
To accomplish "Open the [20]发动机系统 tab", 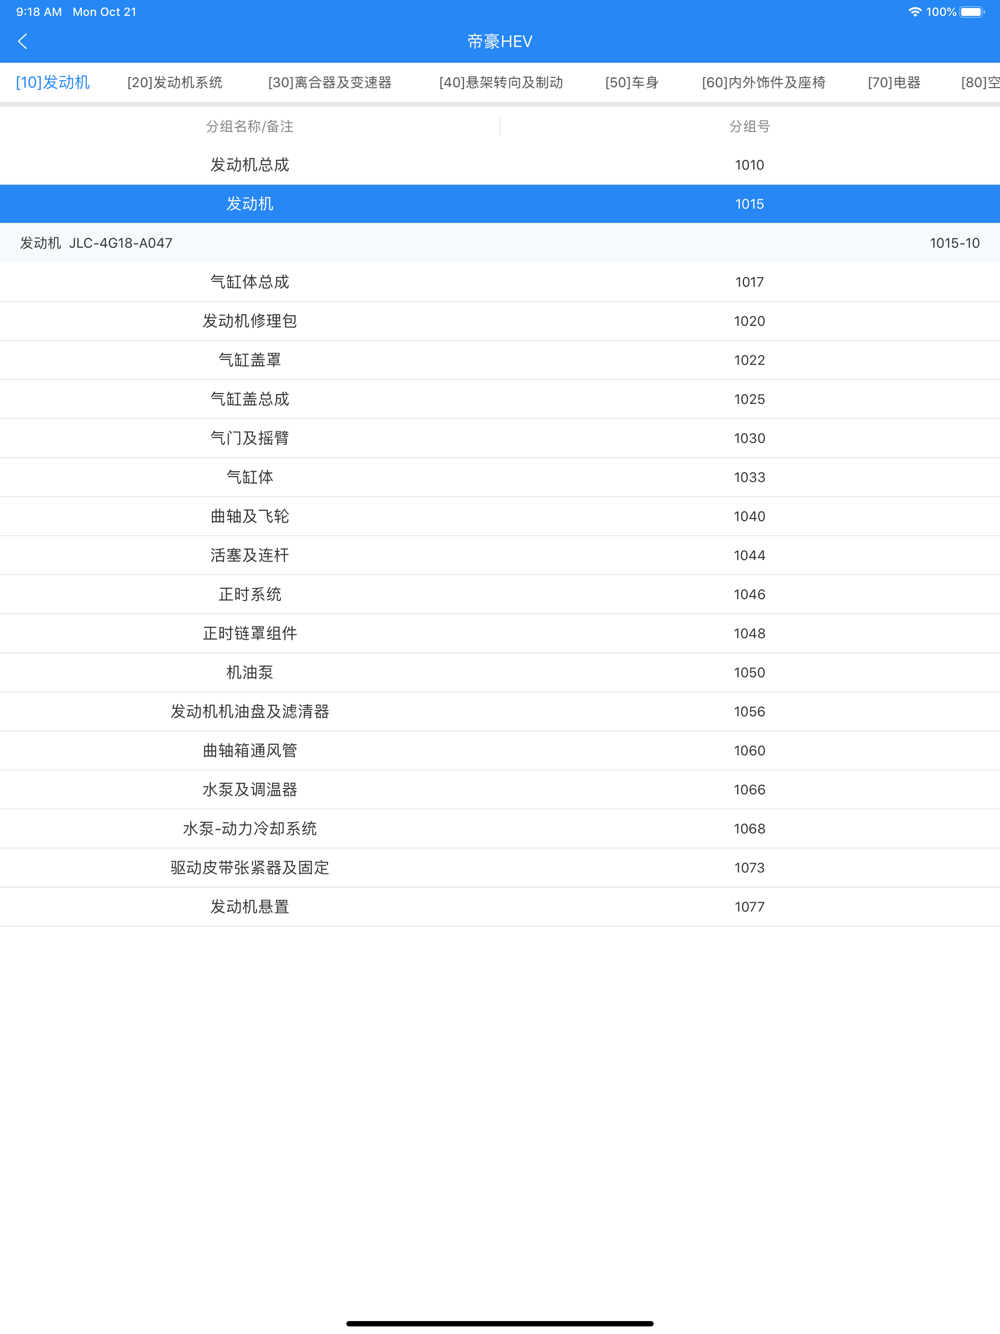I will coord(175,82).
